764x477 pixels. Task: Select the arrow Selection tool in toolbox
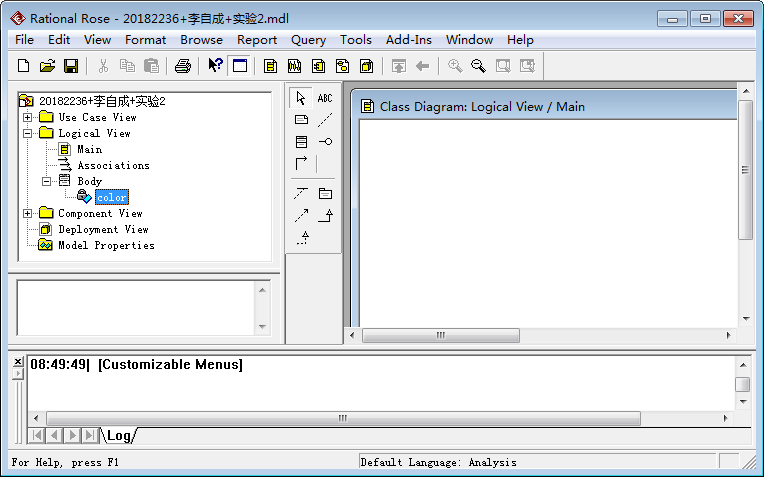click(301, 98)
